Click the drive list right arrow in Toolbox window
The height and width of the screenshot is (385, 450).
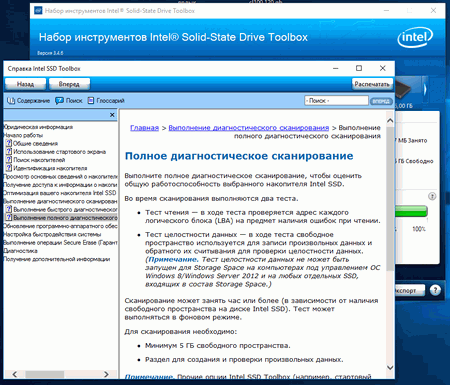click(x=425, y=89)
